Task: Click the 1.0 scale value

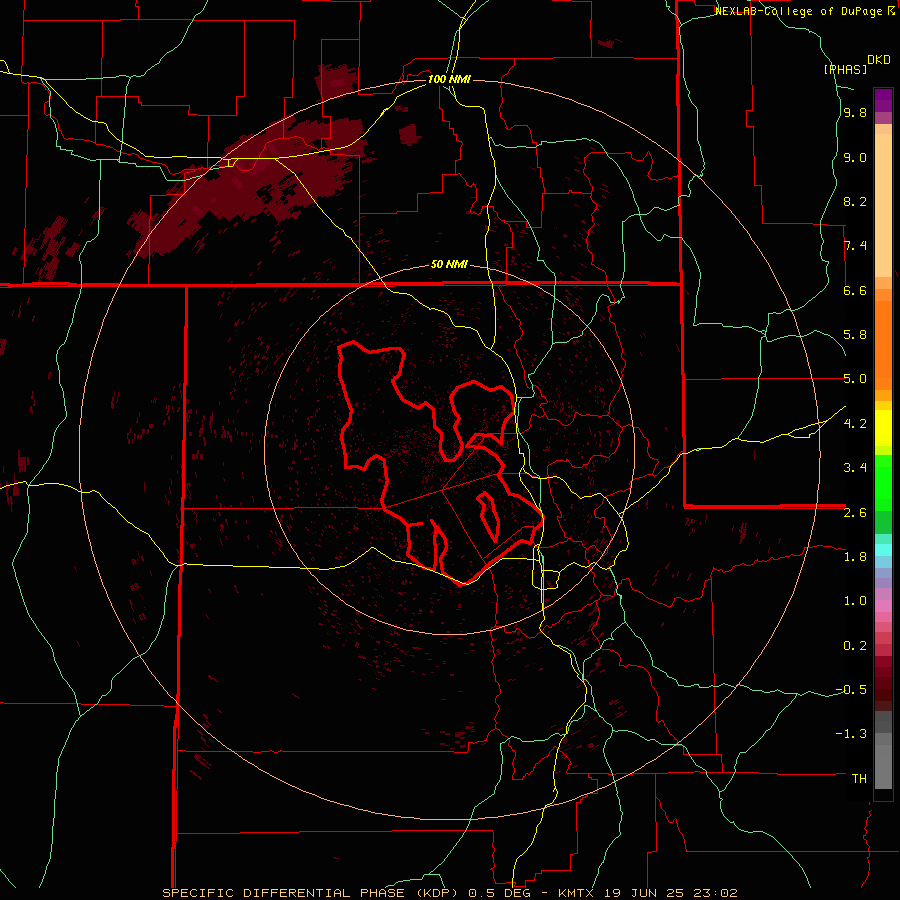Action: pyautogui.click(x=855, y=600)
